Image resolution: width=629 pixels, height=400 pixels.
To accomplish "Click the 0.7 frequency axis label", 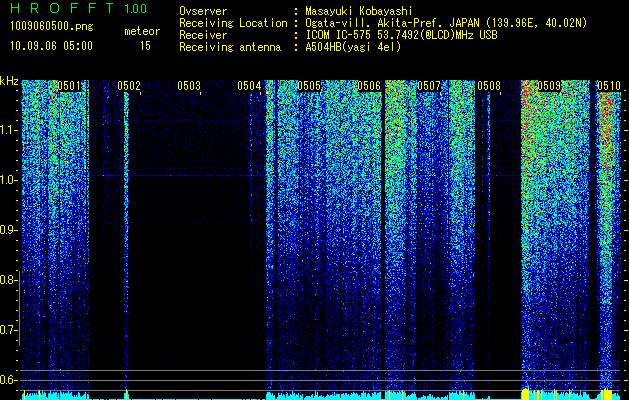I will click(x=8, y=330).
